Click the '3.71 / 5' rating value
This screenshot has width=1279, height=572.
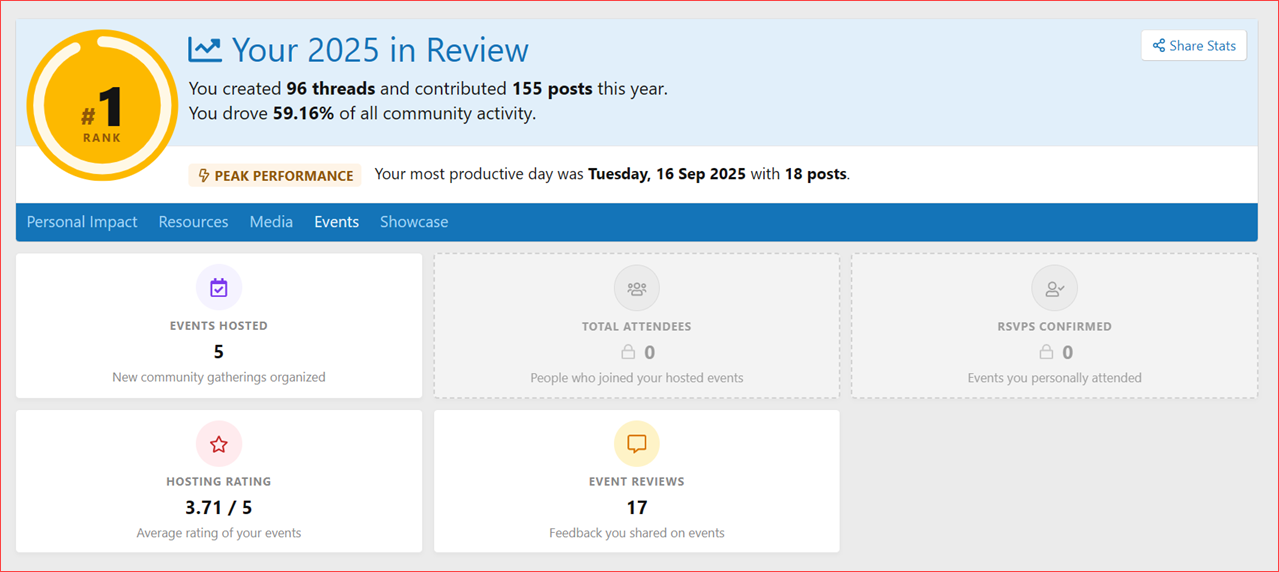219,508
